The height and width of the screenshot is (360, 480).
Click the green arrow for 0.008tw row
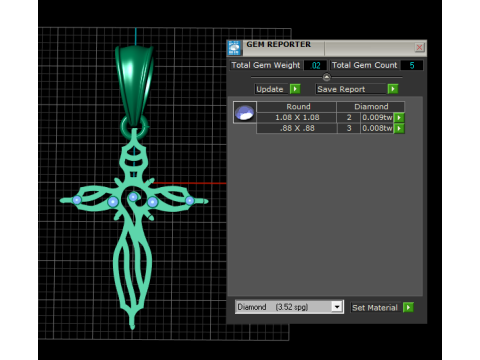click(x=399, y=128)
